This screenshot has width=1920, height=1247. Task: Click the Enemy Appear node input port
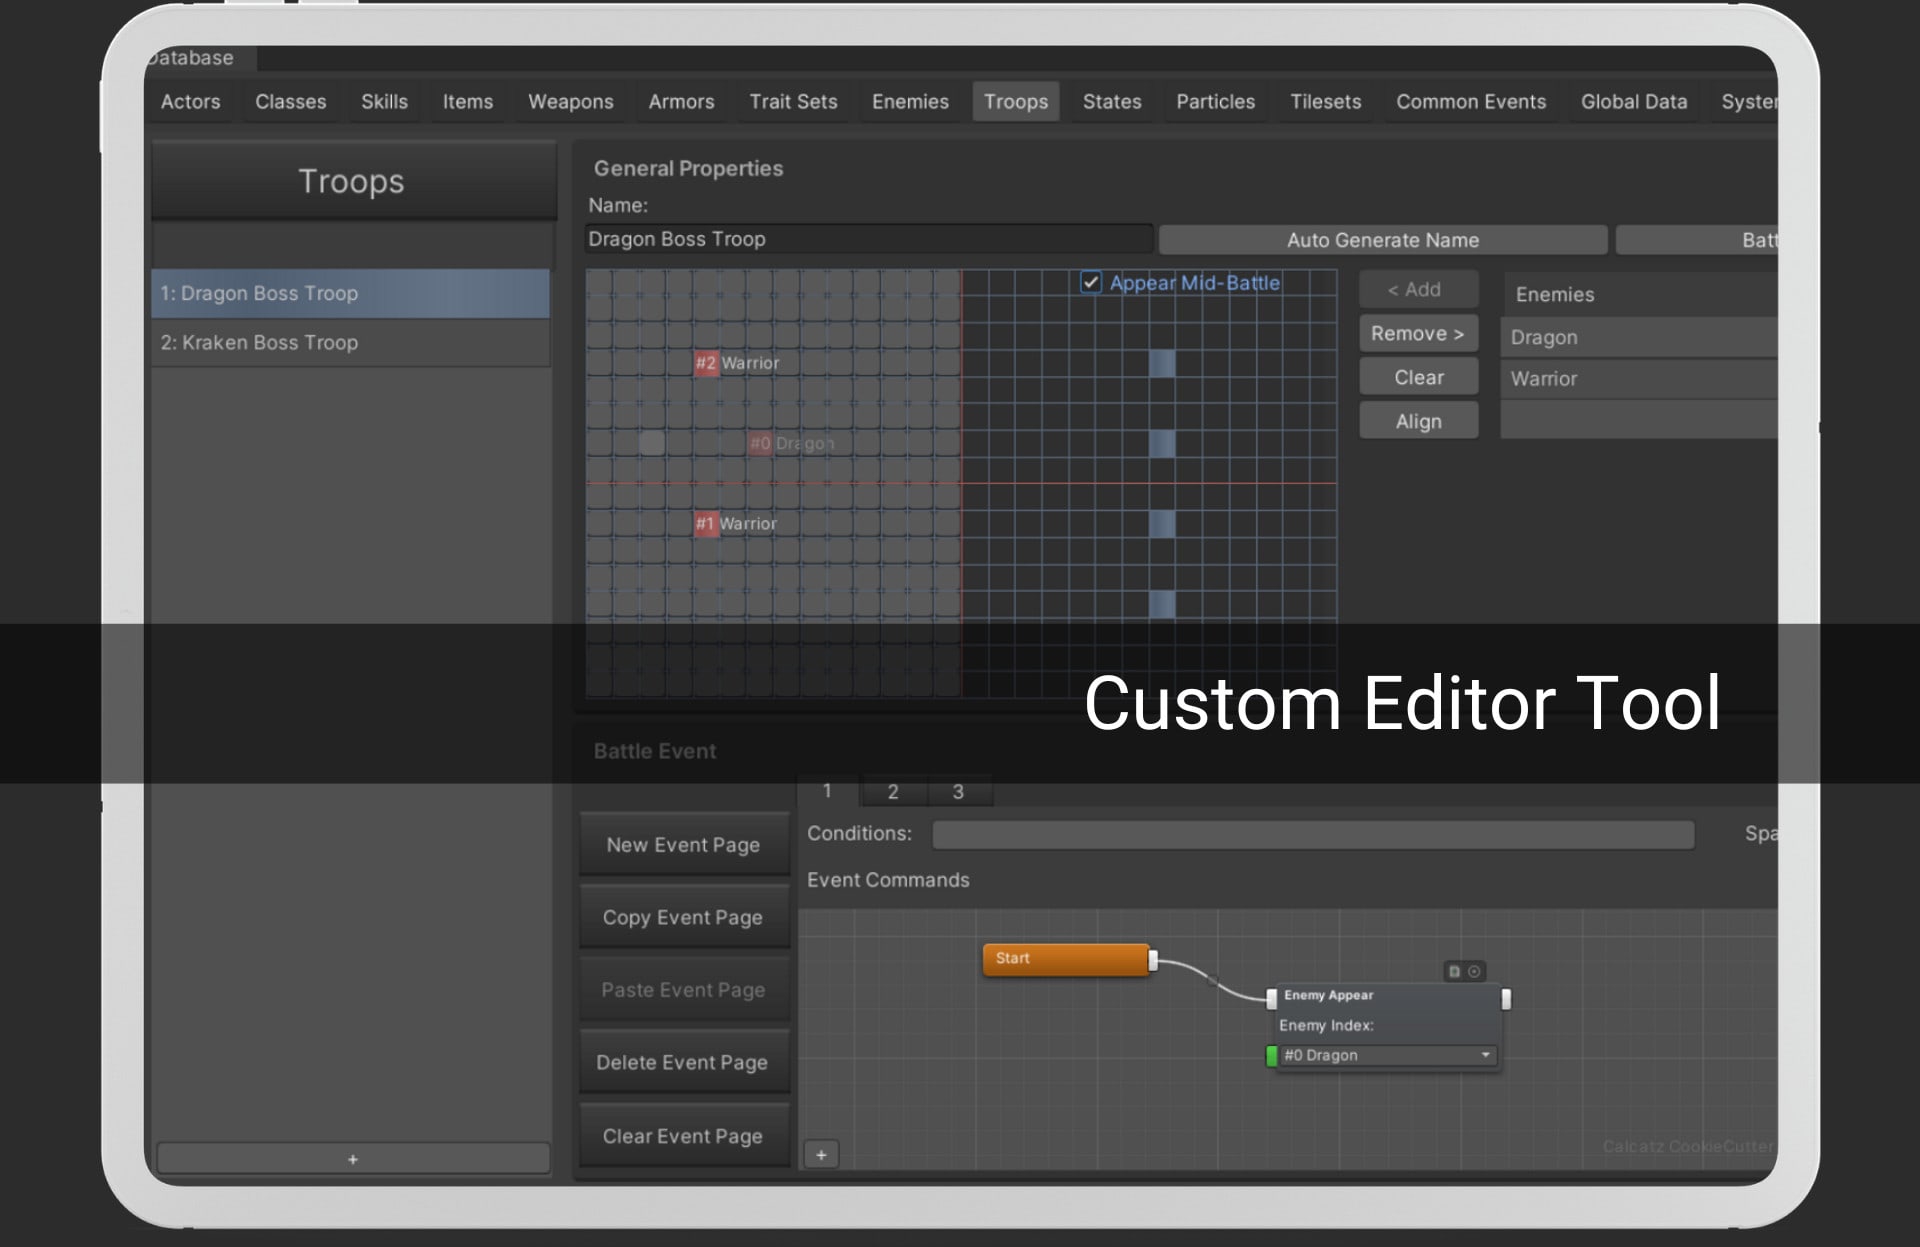[1271, 997]
